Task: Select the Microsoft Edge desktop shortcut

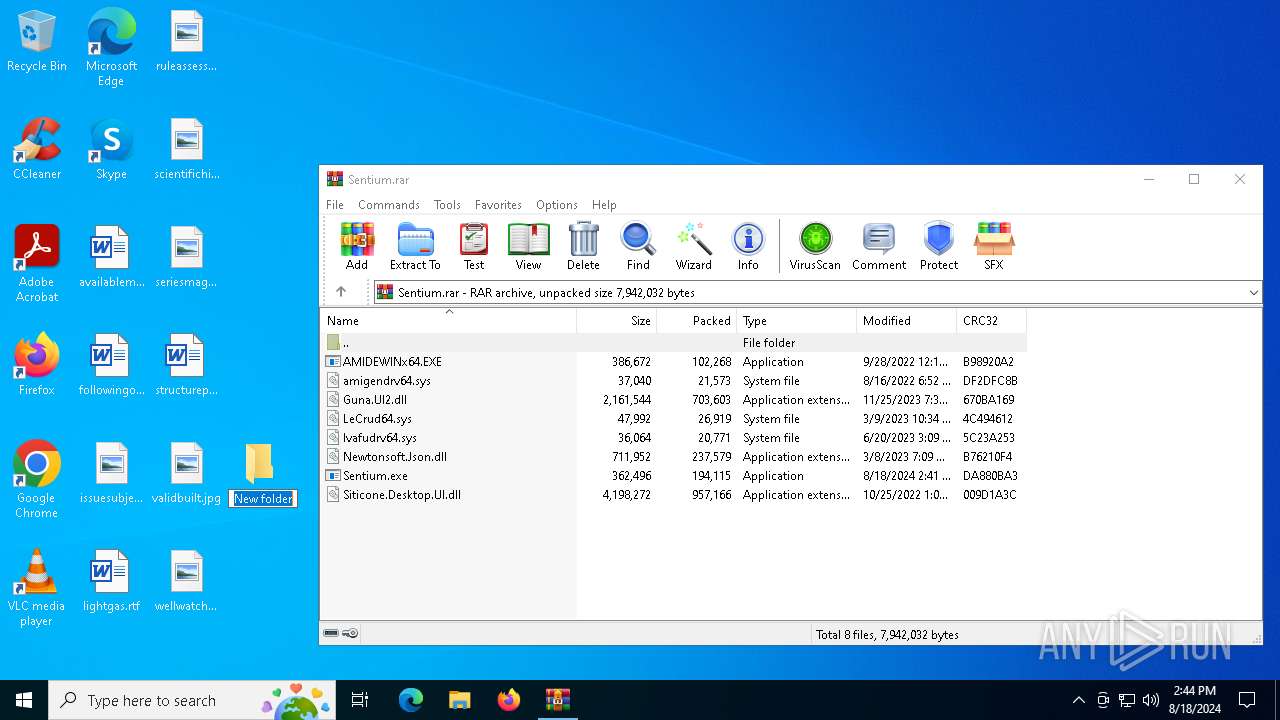Action: [111, 47]
